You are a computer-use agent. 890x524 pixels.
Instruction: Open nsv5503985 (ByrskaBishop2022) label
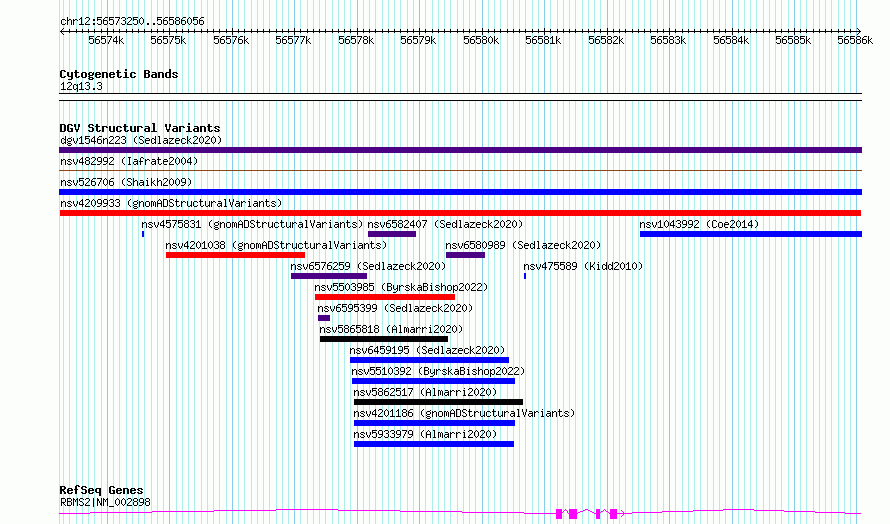coord(401,287)
